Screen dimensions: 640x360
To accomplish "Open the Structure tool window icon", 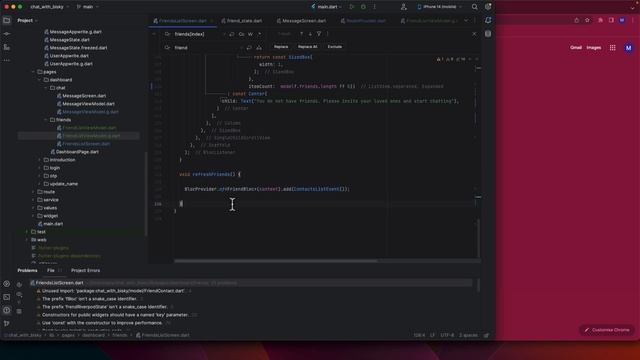I will click(x=7, y=47).
